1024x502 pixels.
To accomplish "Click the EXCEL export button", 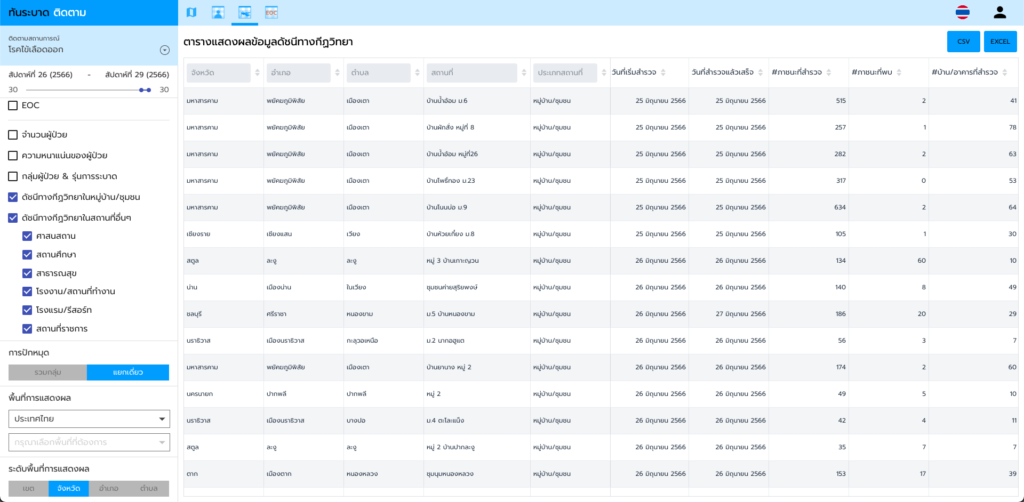I will point(1000,41).
